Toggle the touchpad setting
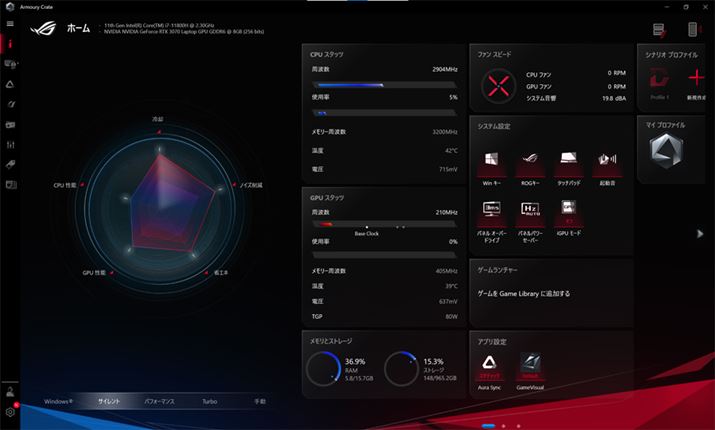The image size is (715, 430). (567, 164)
